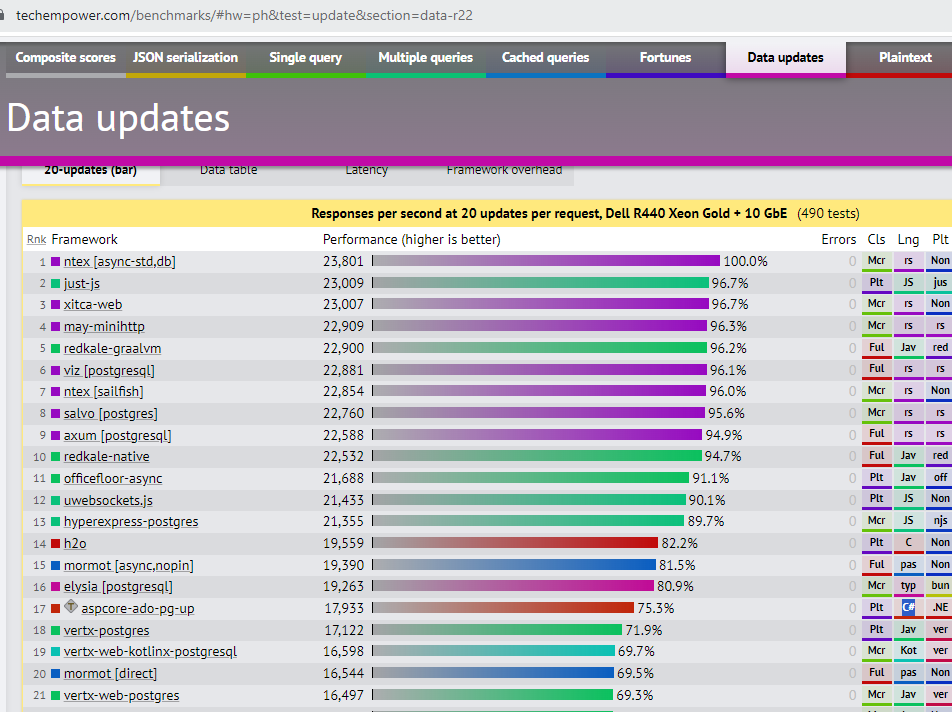Open the Composite scores tab
Viewport: 952px width, 712px height.
pos(66,58)
